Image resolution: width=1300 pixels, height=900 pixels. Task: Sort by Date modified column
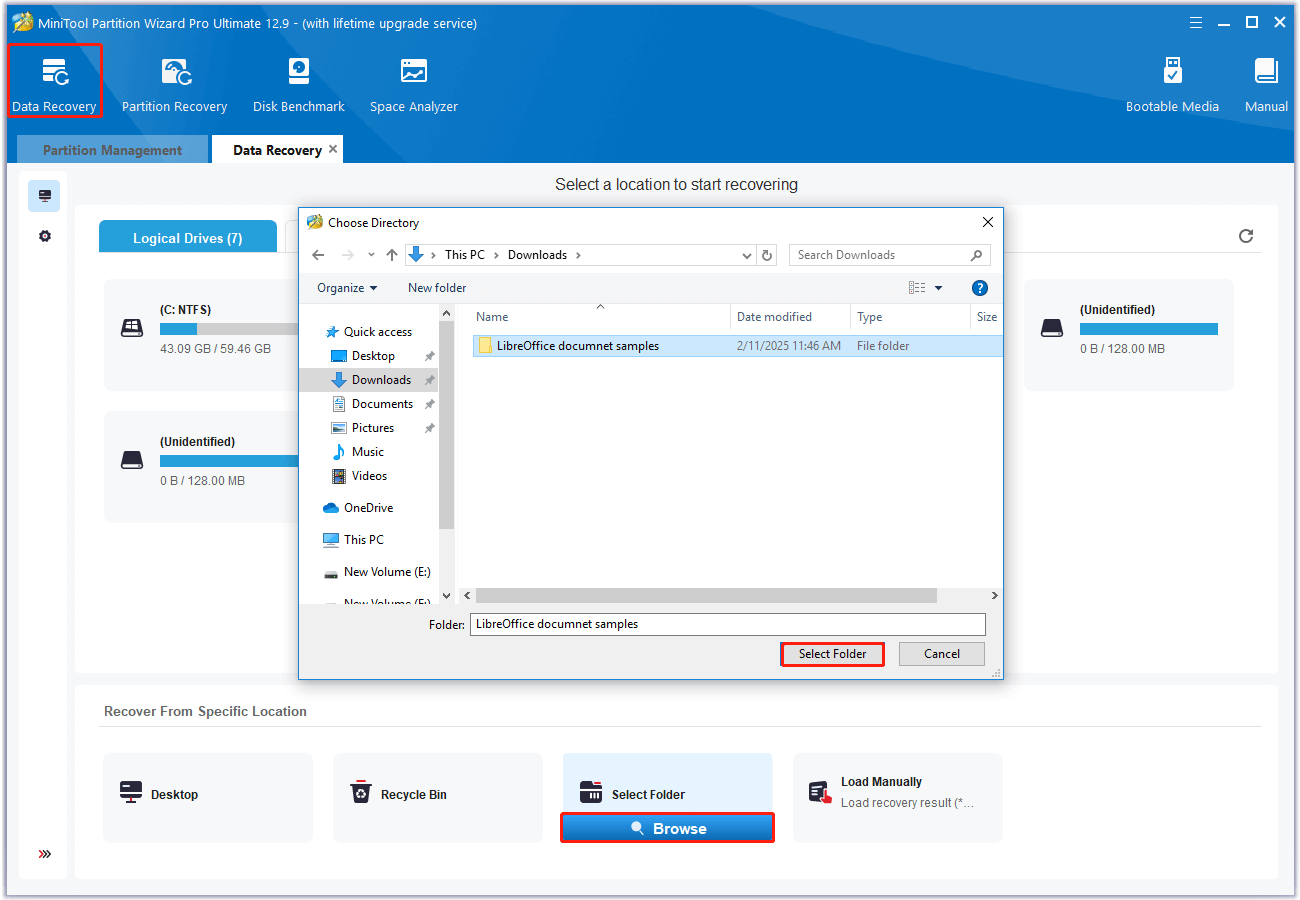click(790, 317)
